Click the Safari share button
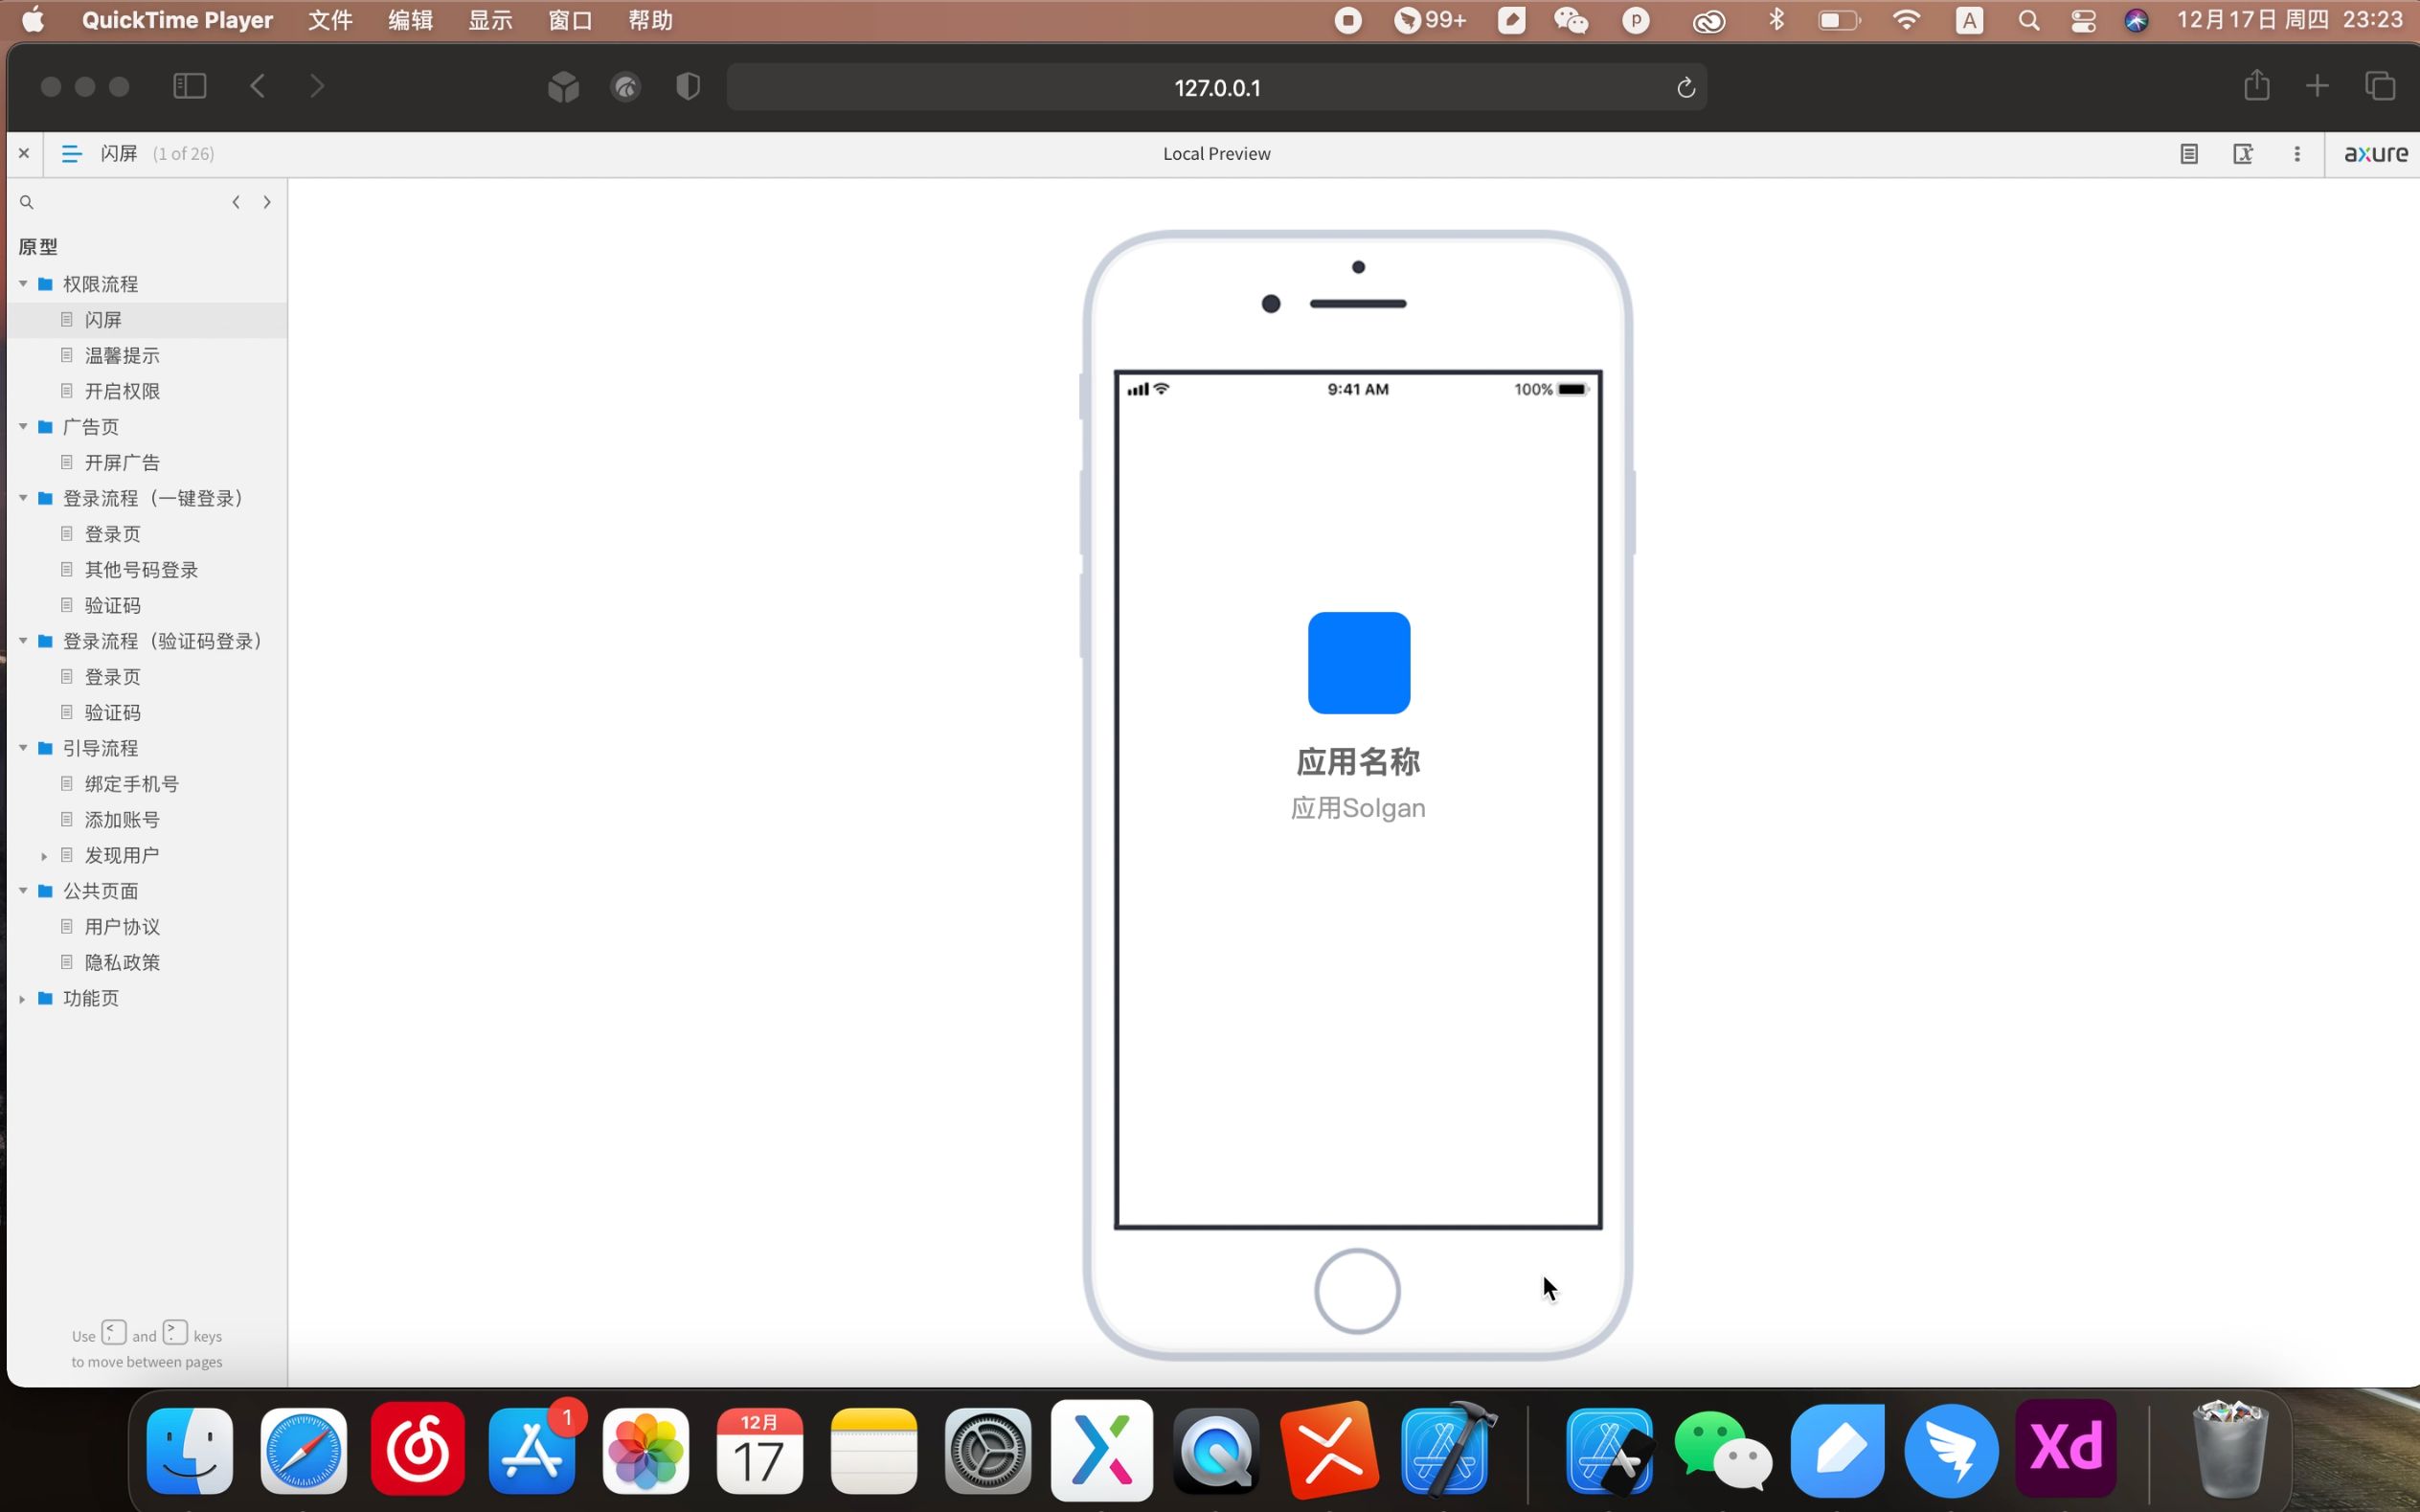Image resolution: width=2420 pixels, height=1512 pixels. 2256,85
